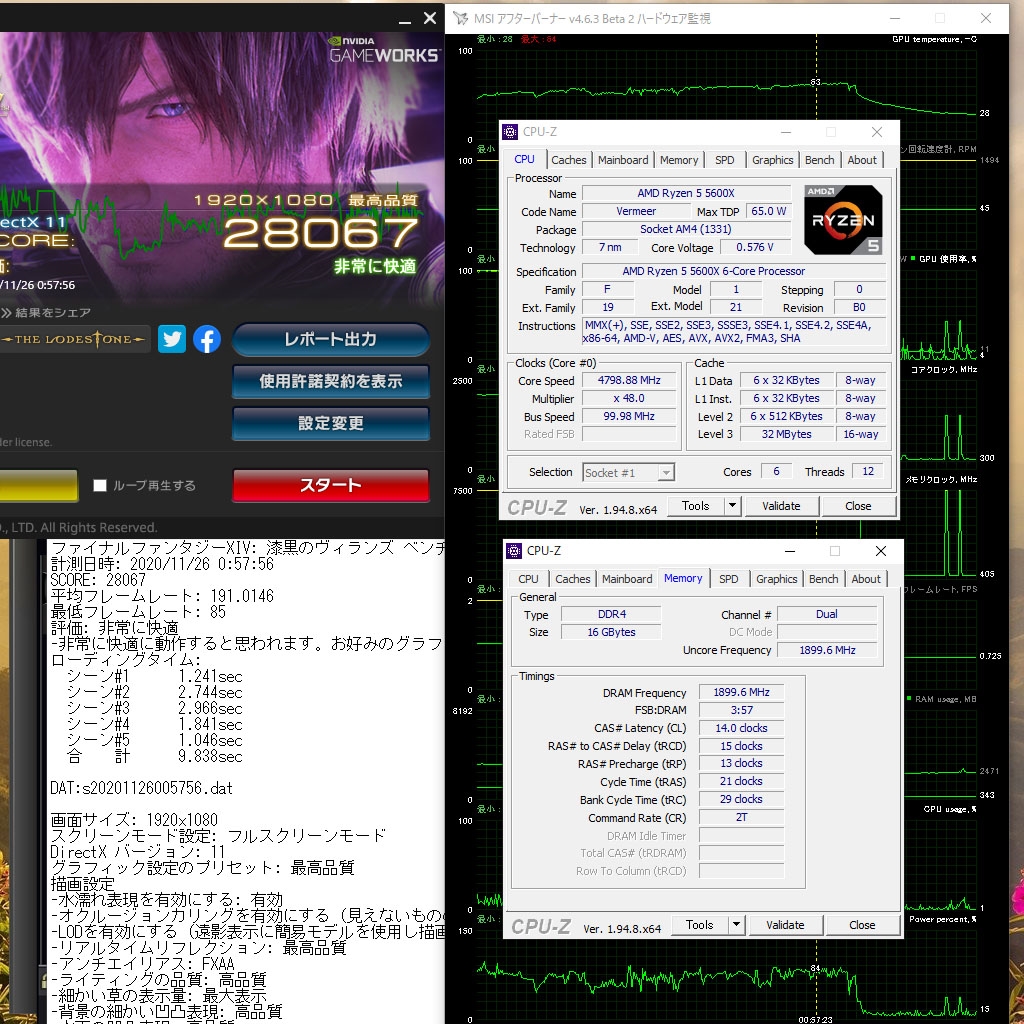Minimize the benchmark window

click(405, 20)
